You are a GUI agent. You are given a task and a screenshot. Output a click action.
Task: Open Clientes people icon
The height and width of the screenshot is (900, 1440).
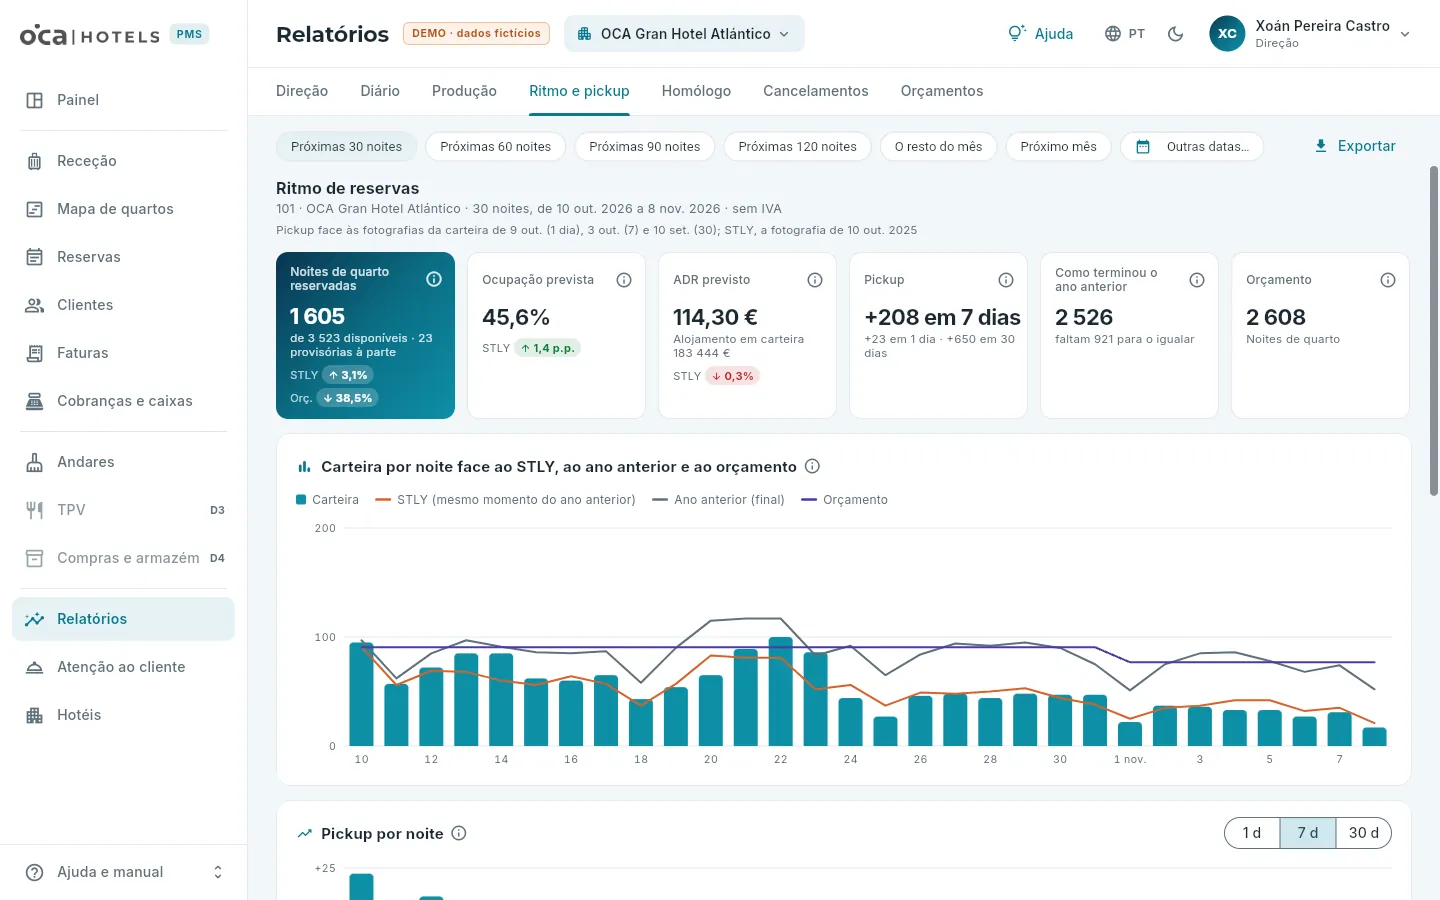[34, 305]
